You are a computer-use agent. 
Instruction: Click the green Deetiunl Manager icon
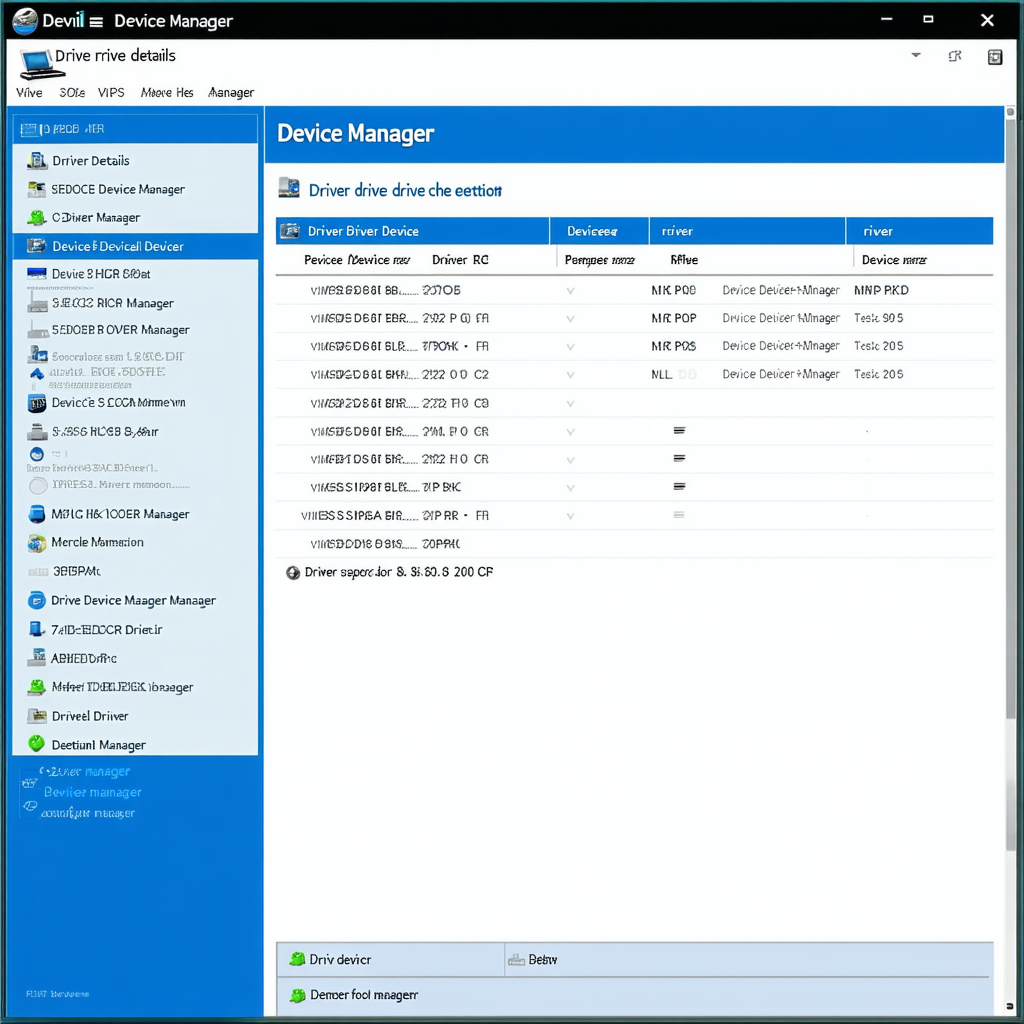pos(37,744)
